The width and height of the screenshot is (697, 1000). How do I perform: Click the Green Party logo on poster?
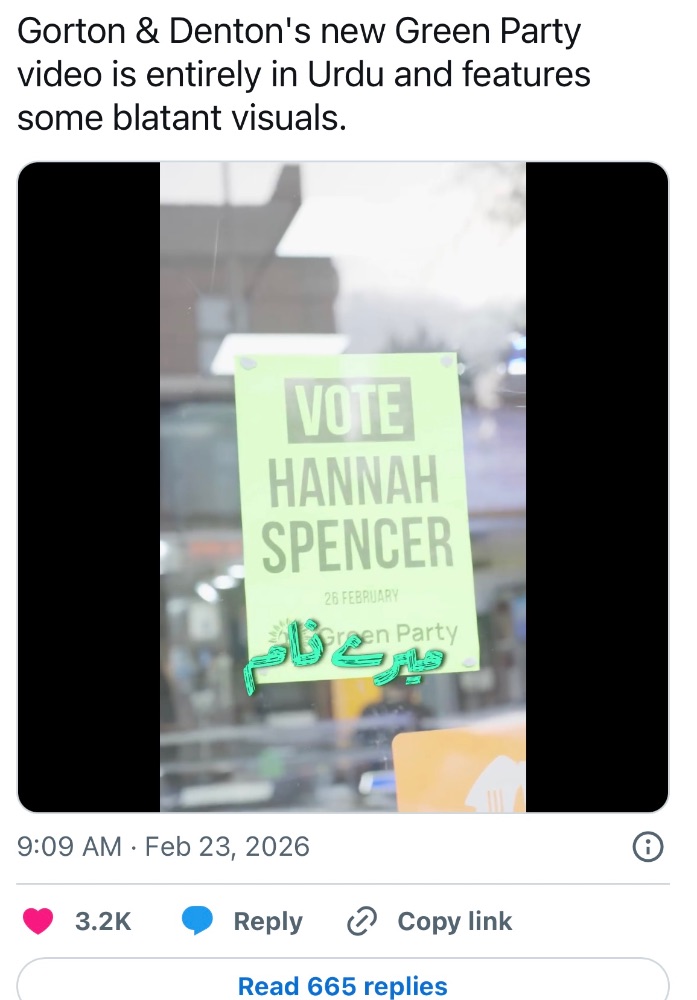[x=362, y=634]
